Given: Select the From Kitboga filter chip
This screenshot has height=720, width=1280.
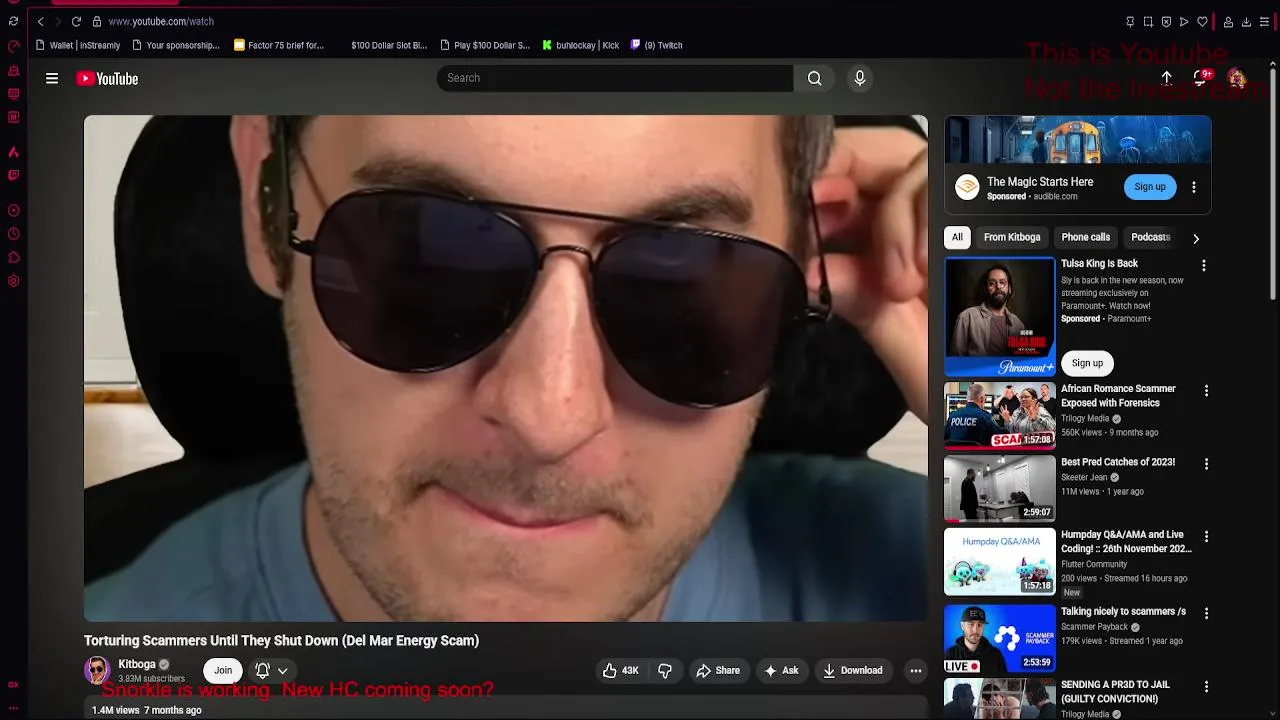Looking at the screenshot, I should (x=1012, y=237).
